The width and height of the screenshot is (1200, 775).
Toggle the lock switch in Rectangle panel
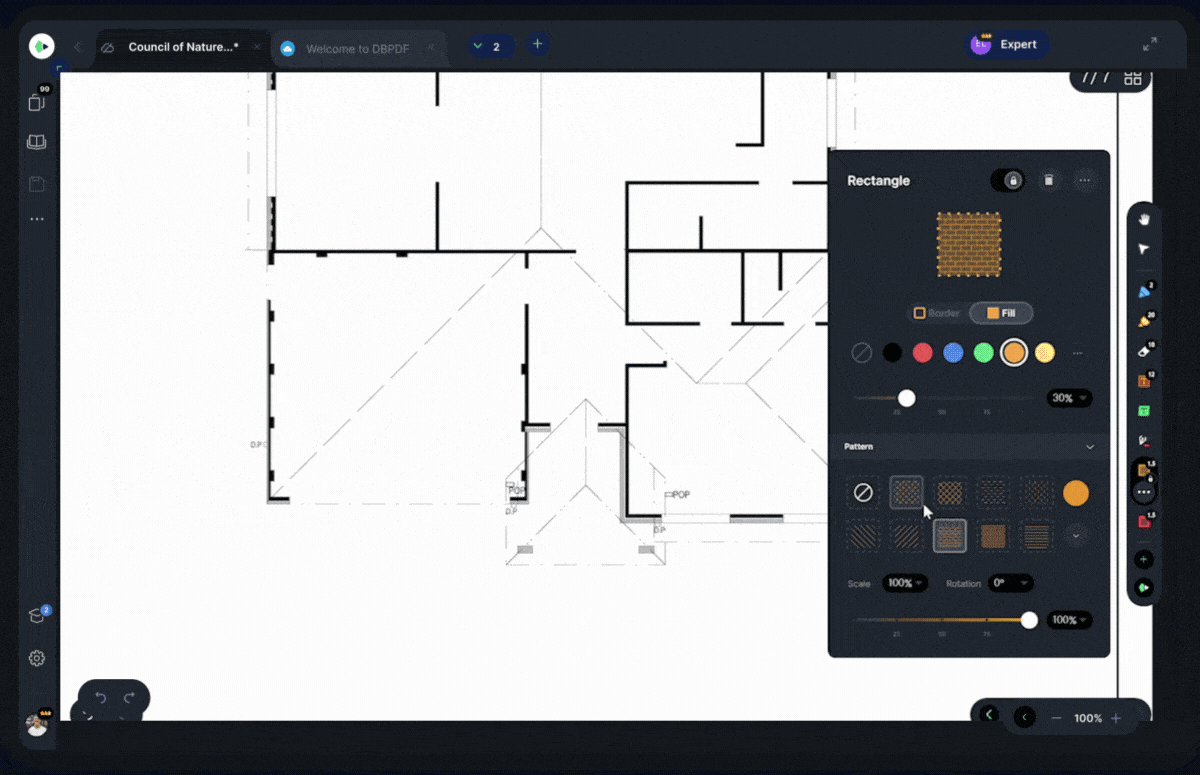click(x=1007, y=181)
